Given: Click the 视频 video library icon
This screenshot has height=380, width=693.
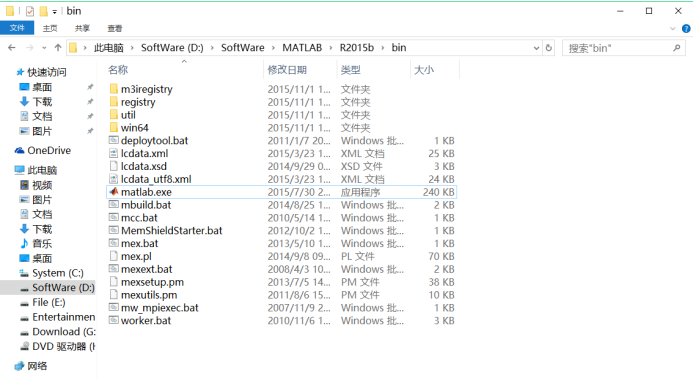Looking at the screenshot, I should [x=24, y=185].
